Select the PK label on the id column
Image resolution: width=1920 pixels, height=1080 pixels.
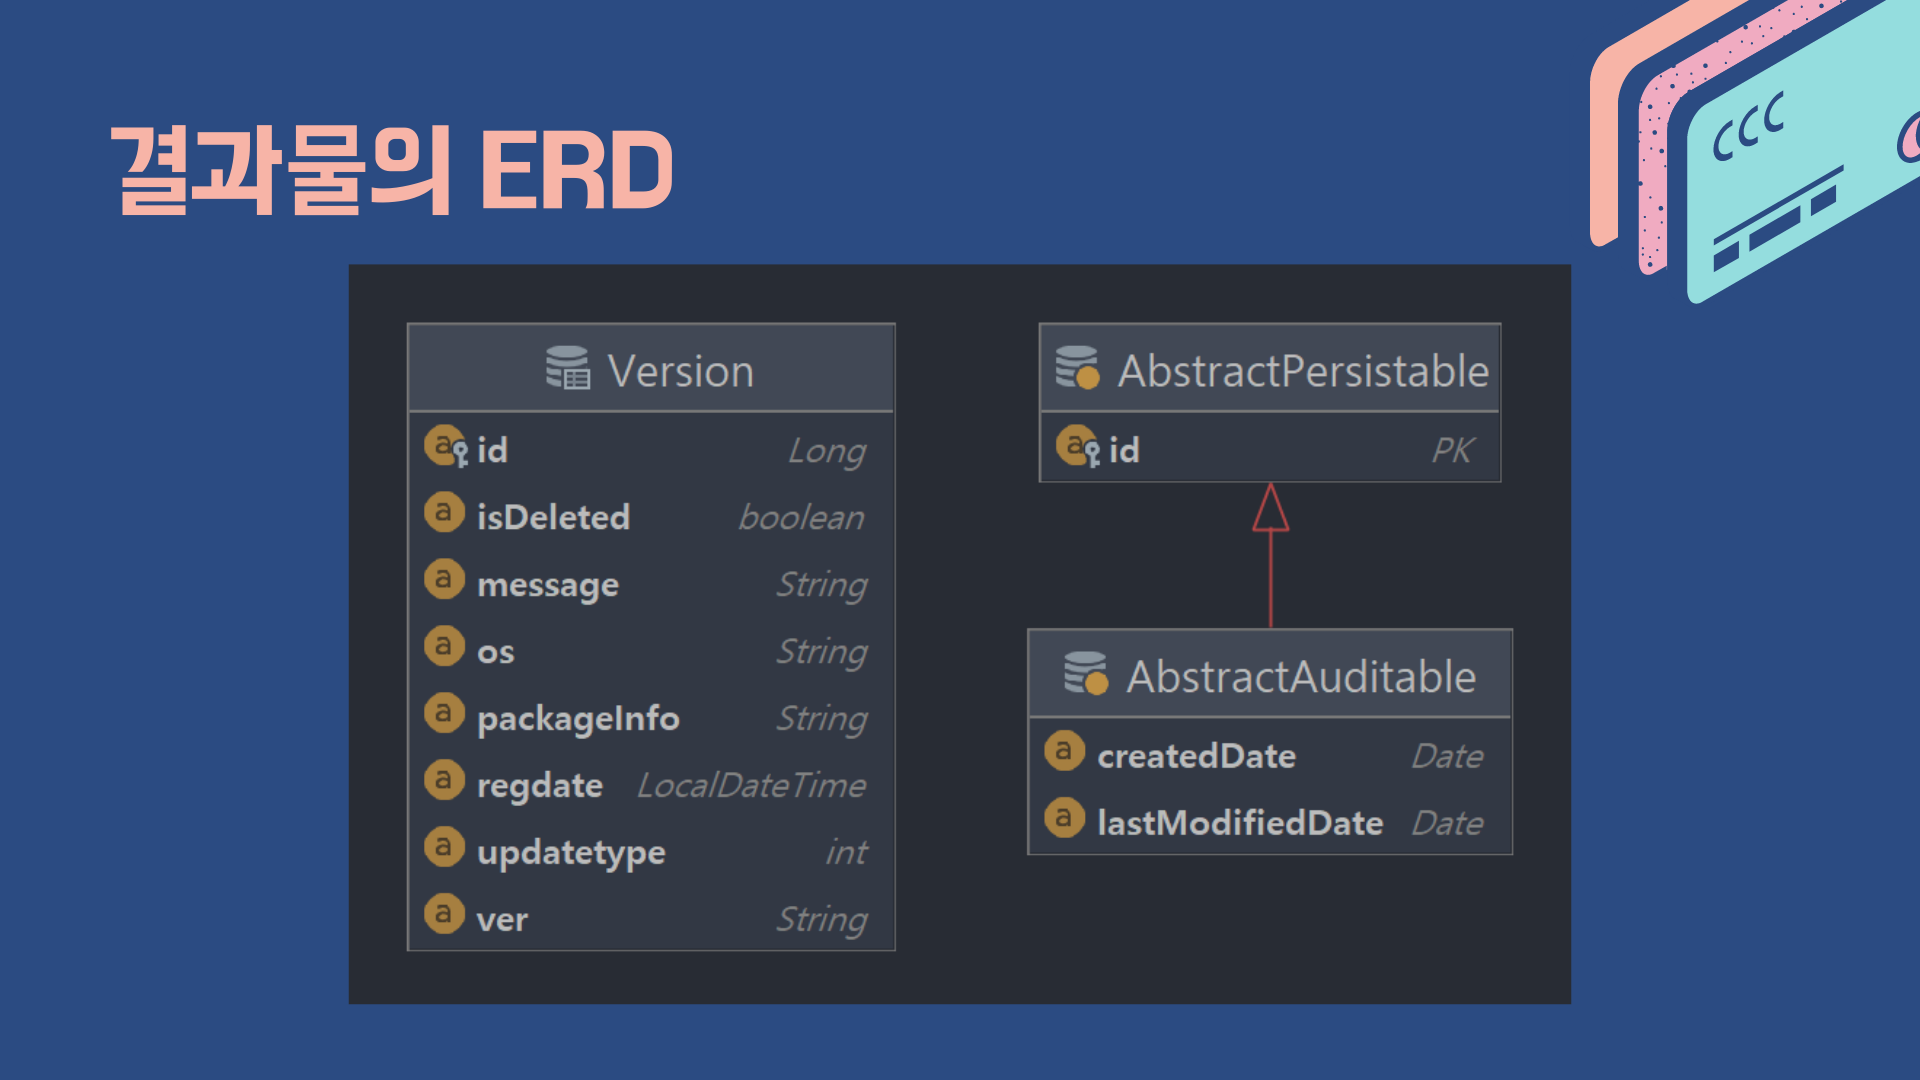click(x=1455, y=450)
